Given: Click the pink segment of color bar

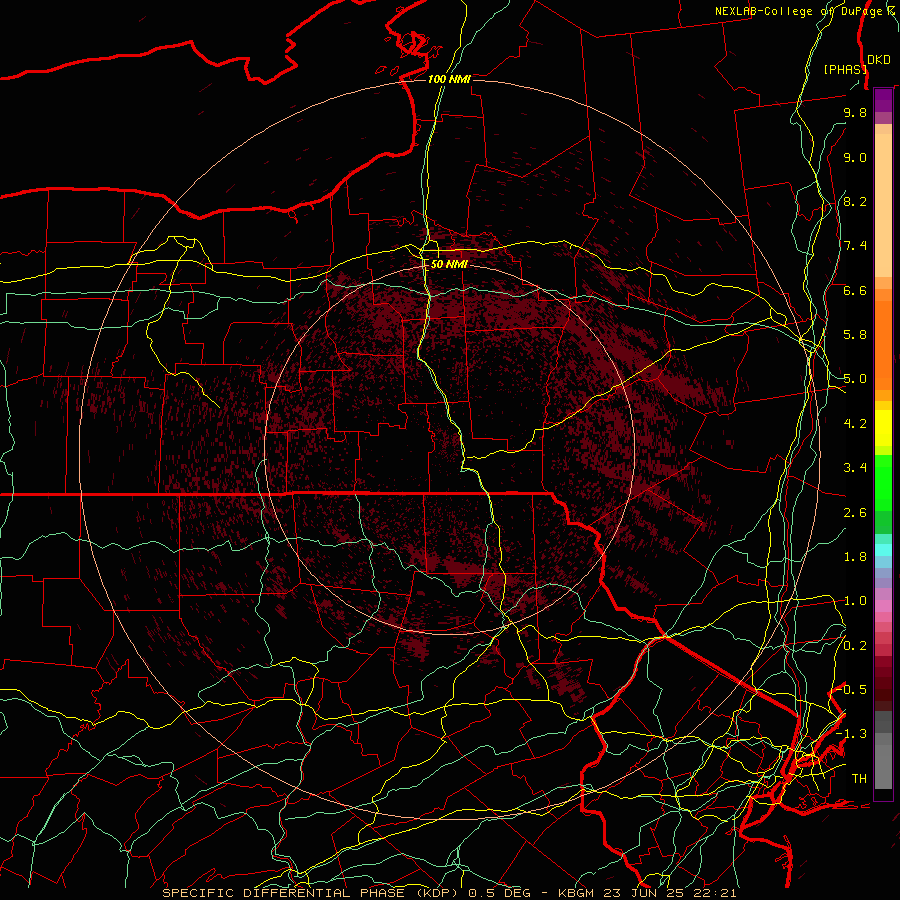Looking at the screenshot, I should point(883,606).
